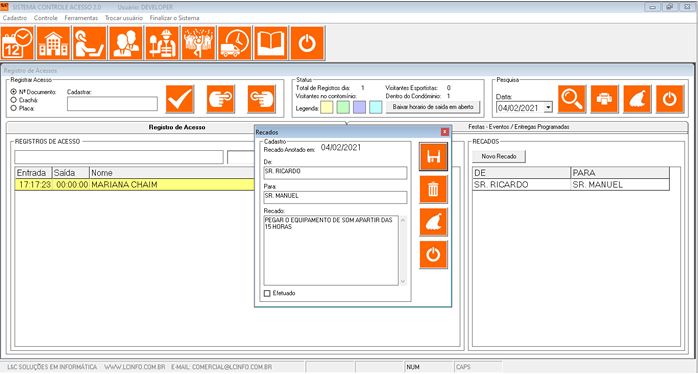The image size is (698, 374).
Task: Switch to Festas - Eventos / Entregas Programadas tab
Action: [519, 127]
